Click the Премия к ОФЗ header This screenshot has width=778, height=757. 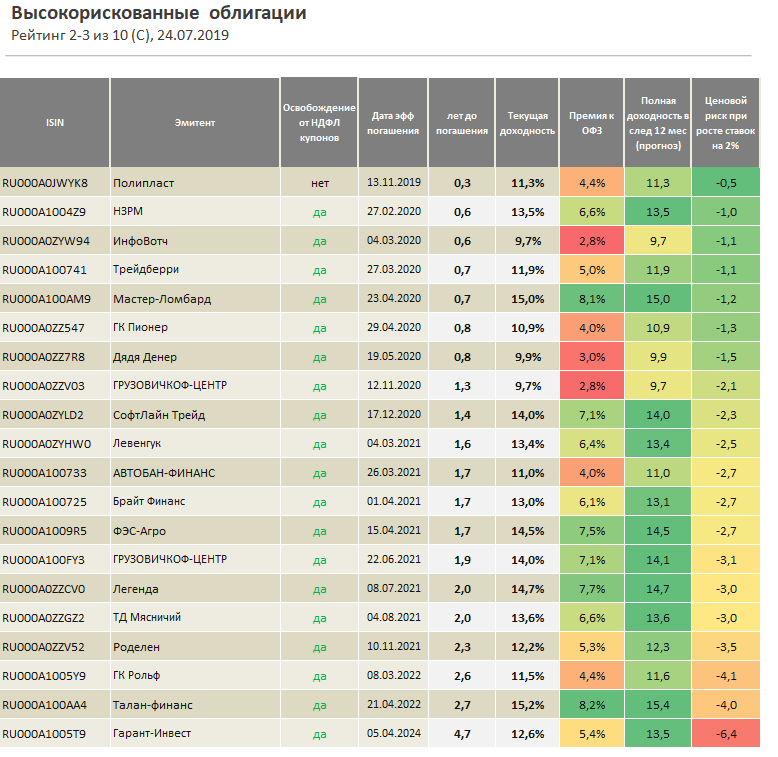click(591, 122)
